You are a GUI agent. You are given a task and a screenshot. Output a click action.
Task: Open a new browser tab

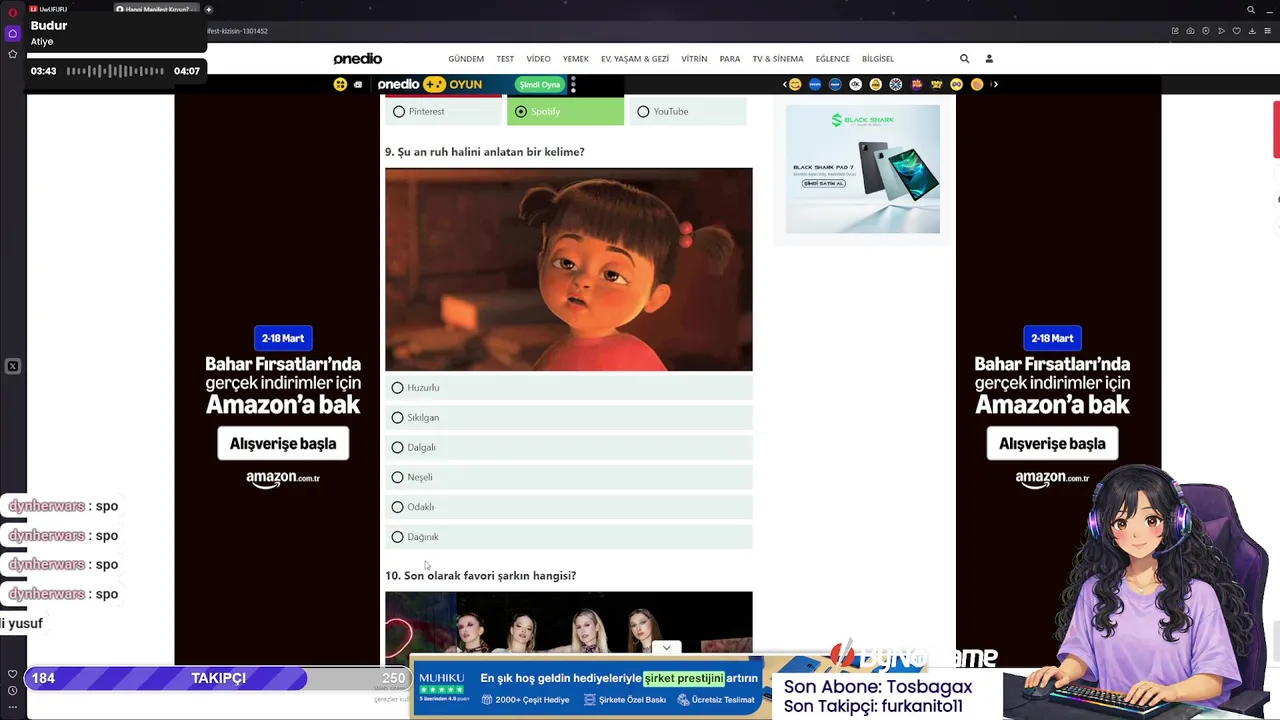click(208, 9)
